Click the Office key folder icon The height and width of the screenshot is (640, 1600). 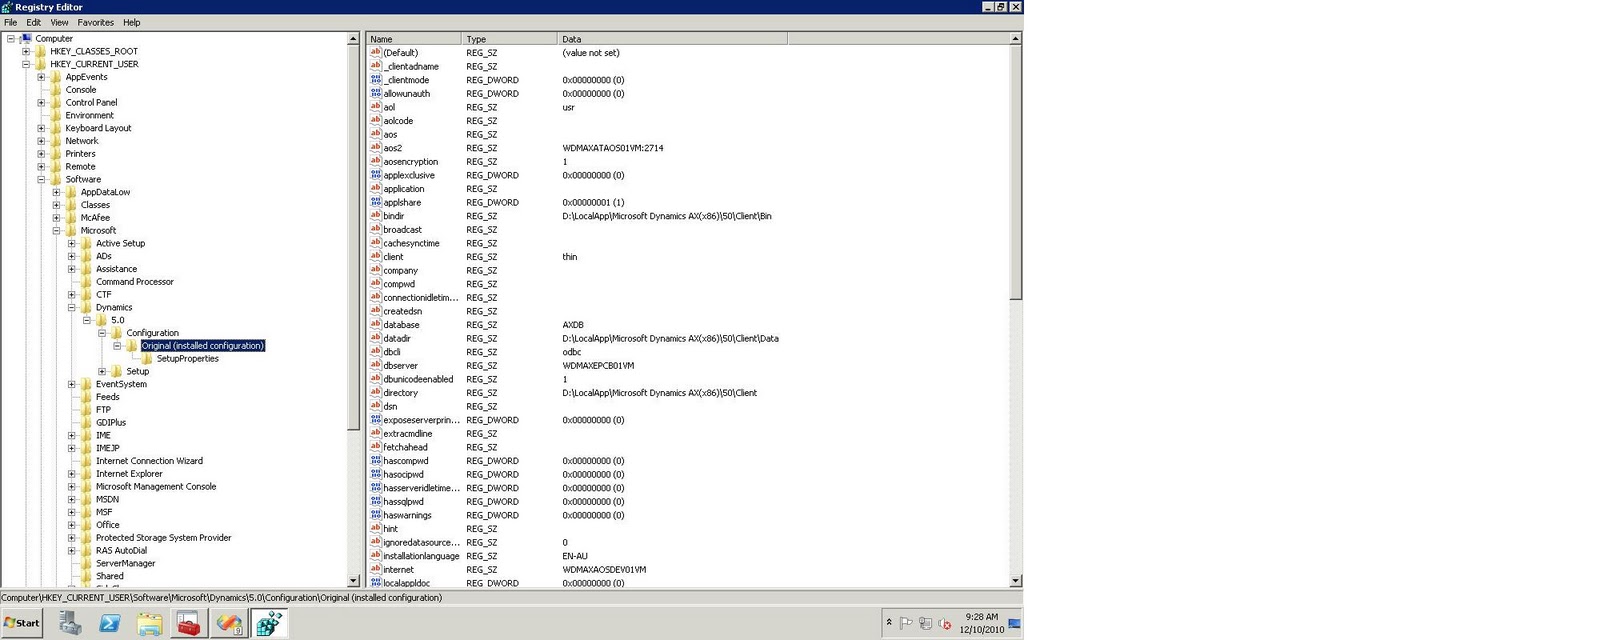click(86, 525)
